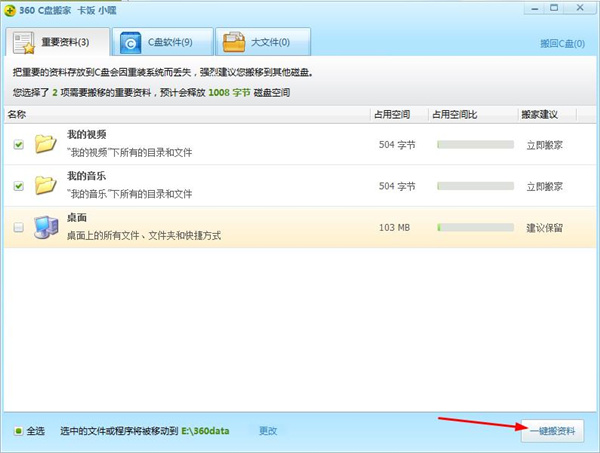Uncheck the 我的音乐 checkbox

click(x=19, y=186)
